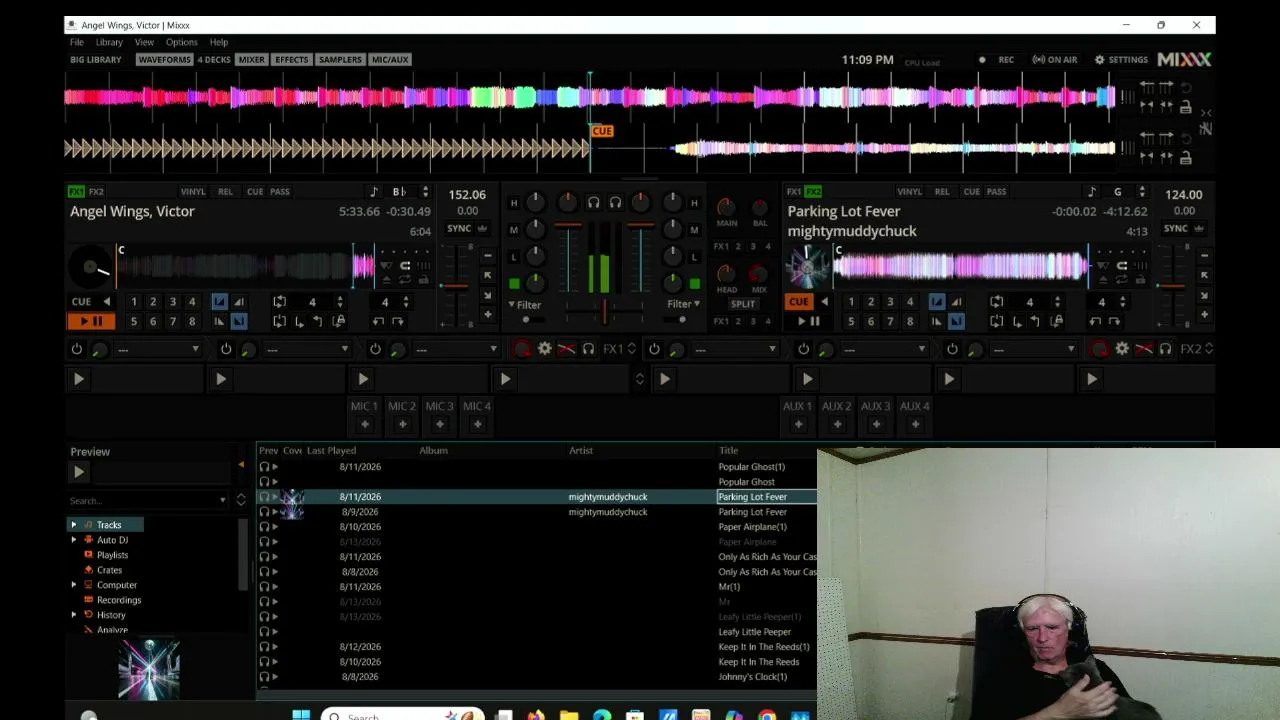Open the Library menu
The height and width of the screenshot is (720, 1280).
click(x=109, y=42)
